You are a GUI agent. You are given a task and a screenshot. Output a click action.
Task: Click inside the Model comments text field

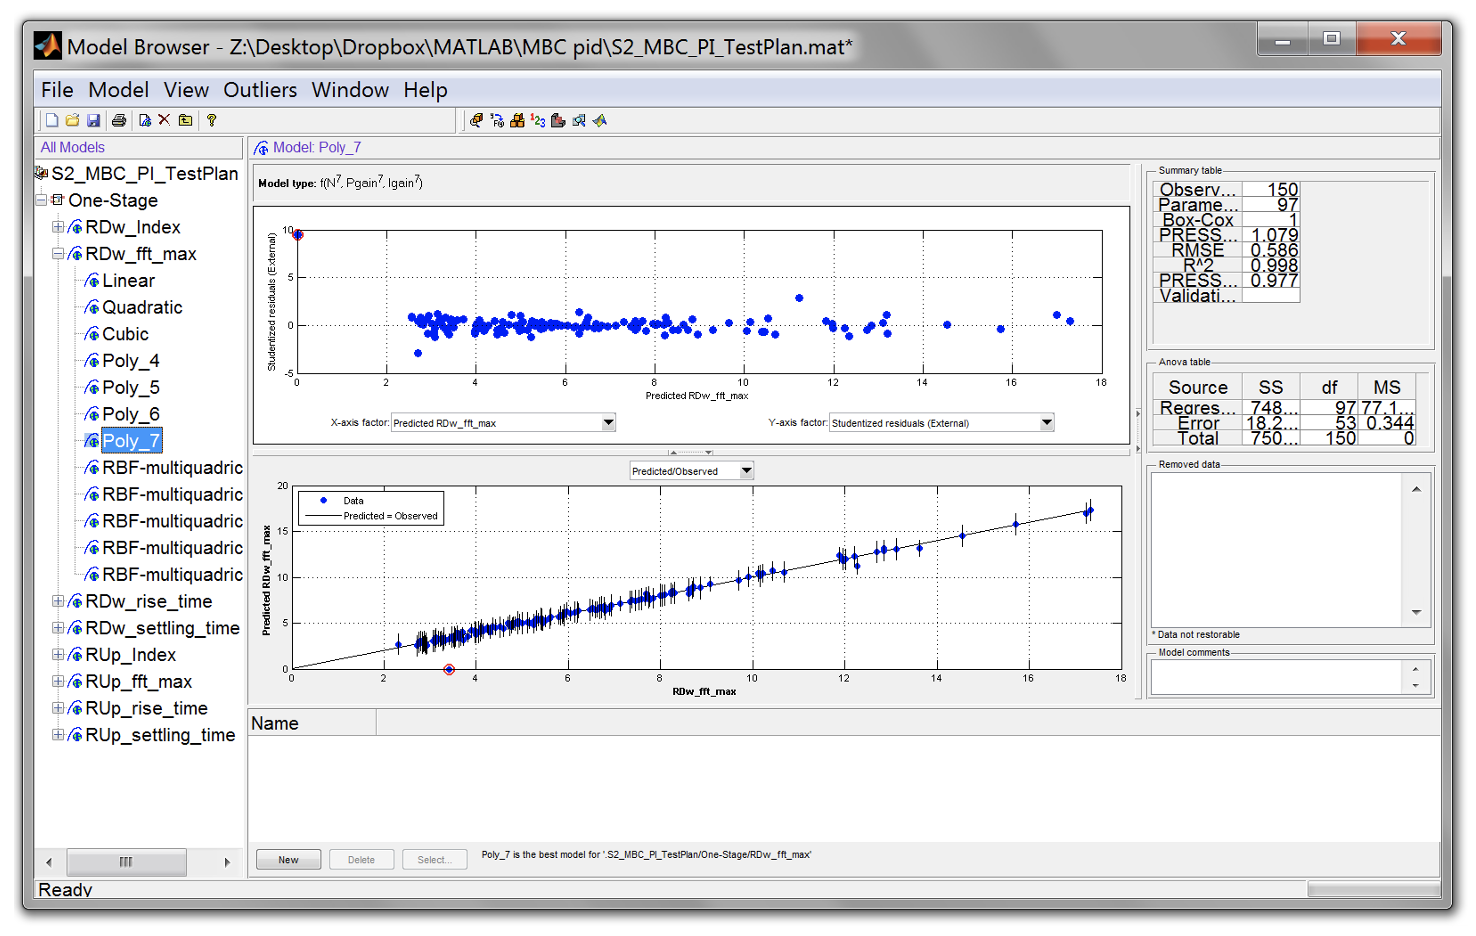tap(1277, 677)
